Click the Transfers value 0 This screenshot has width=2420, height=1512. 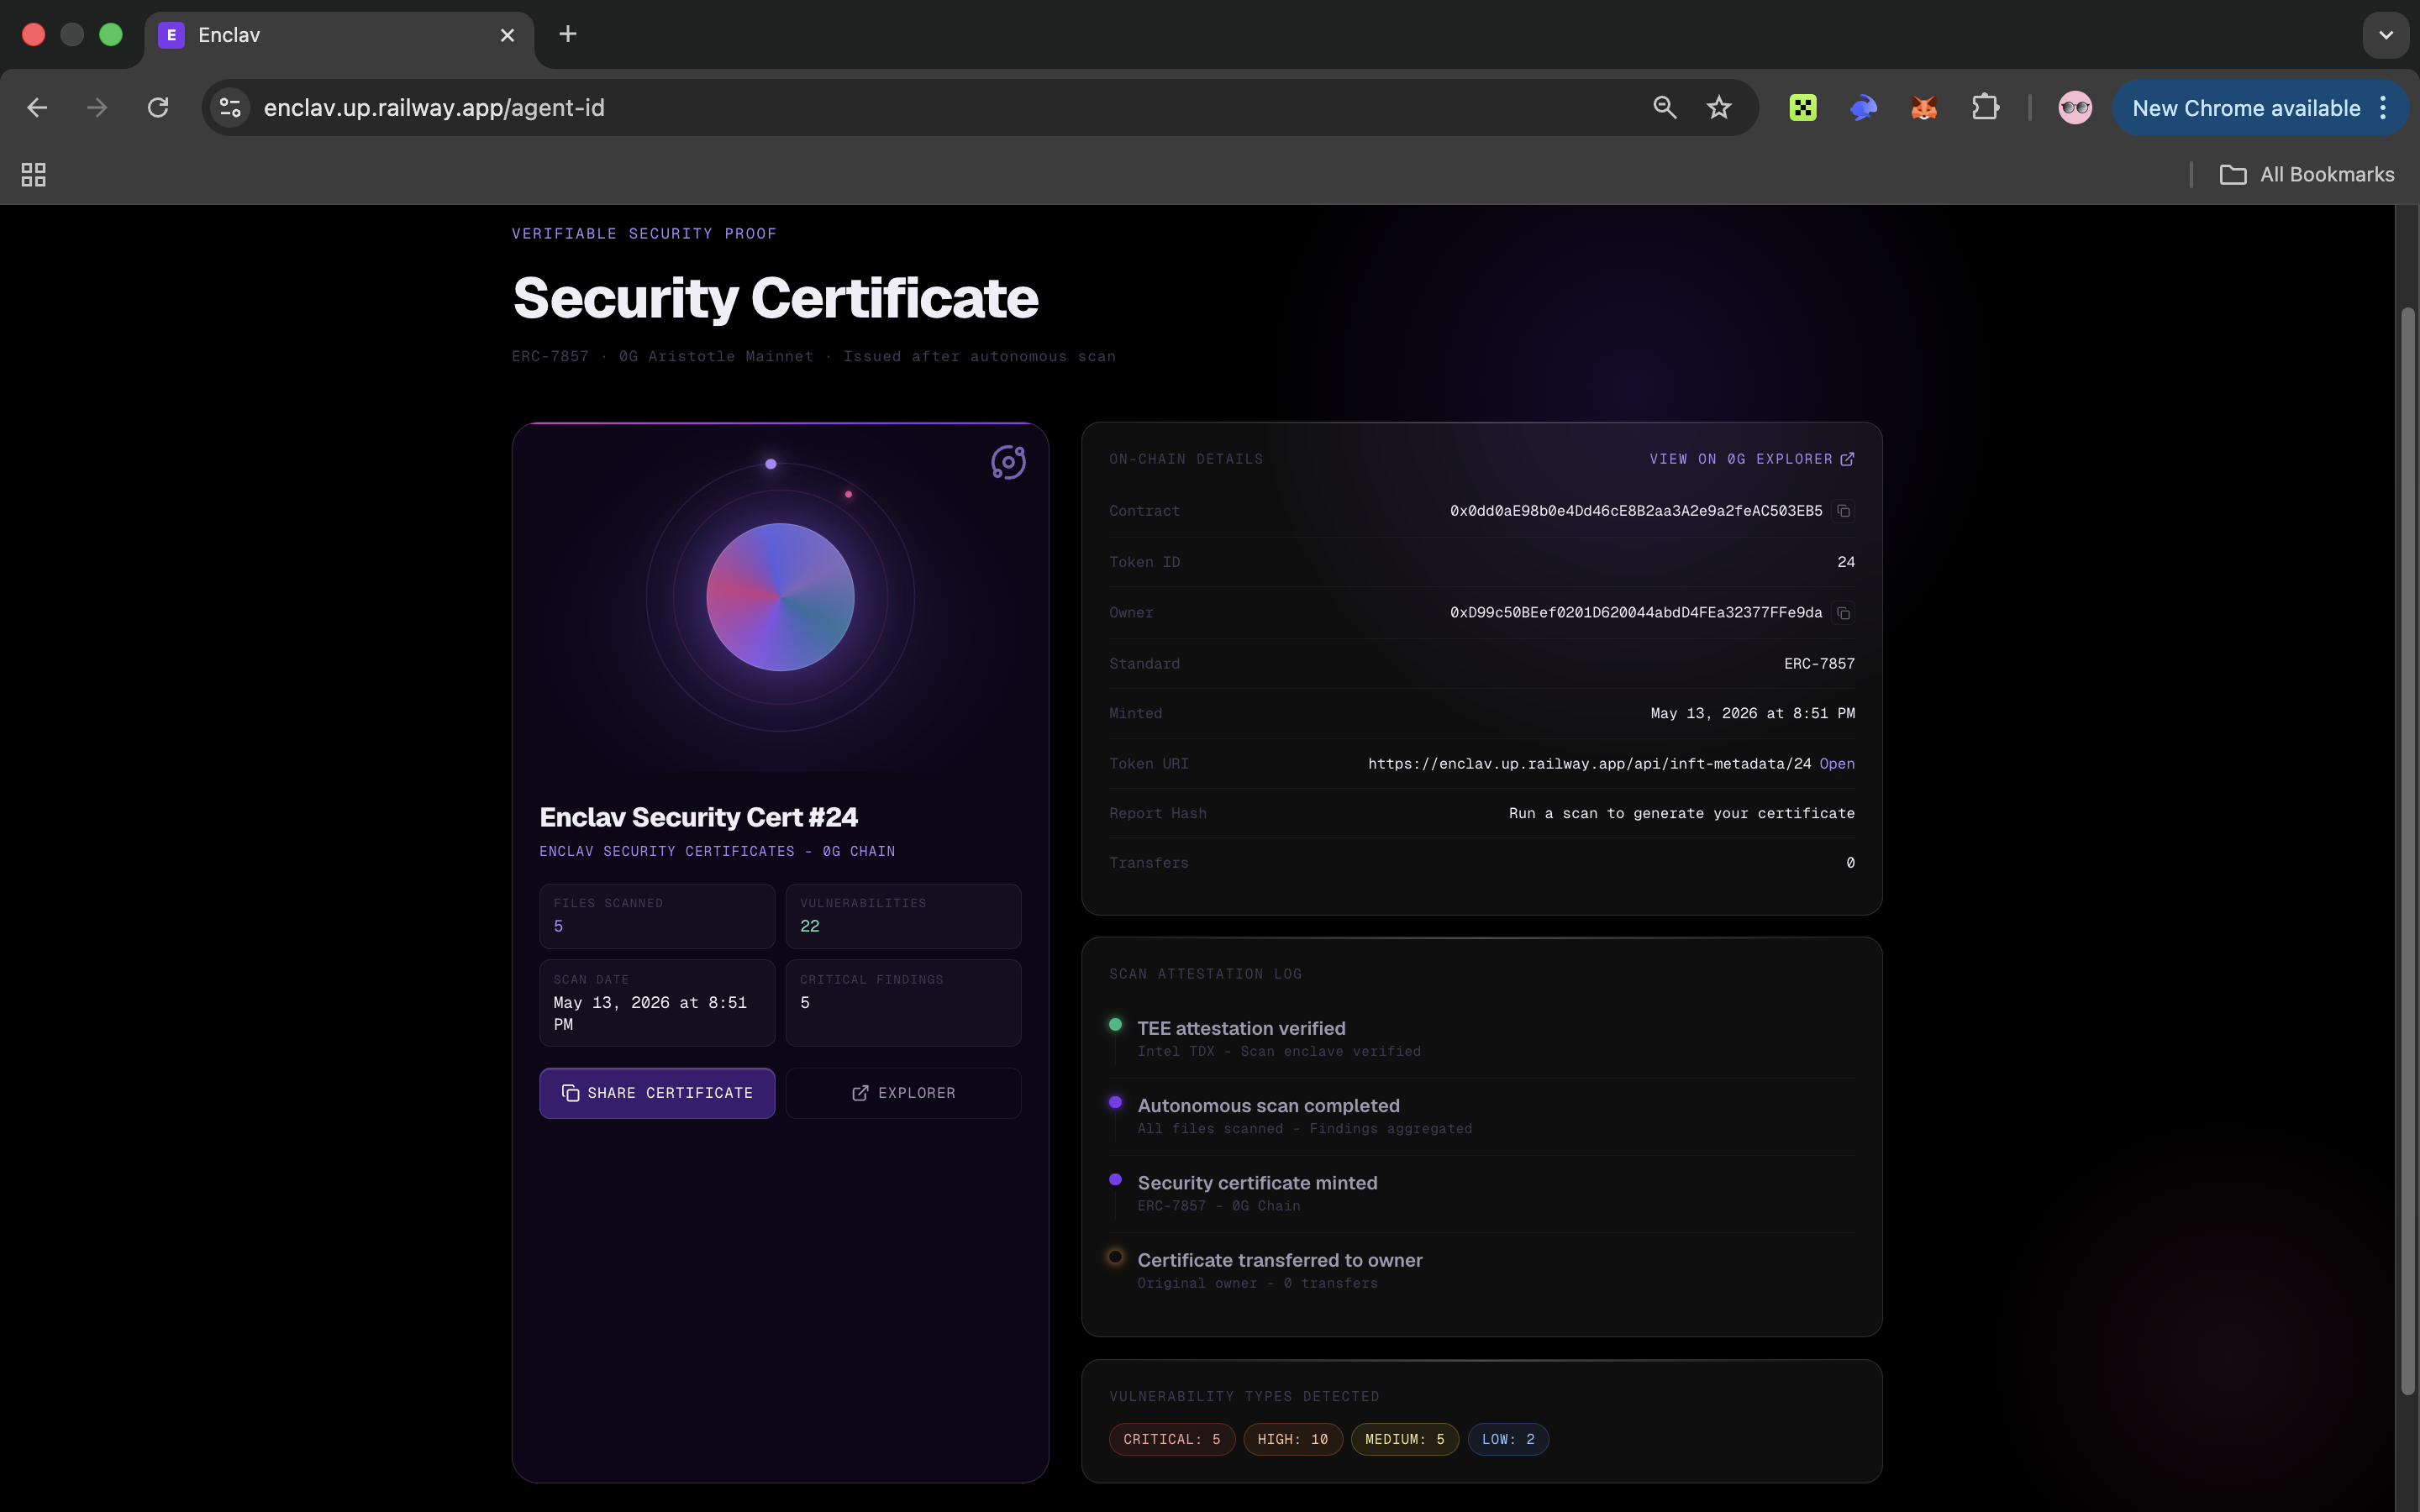tap(1851, 863)
